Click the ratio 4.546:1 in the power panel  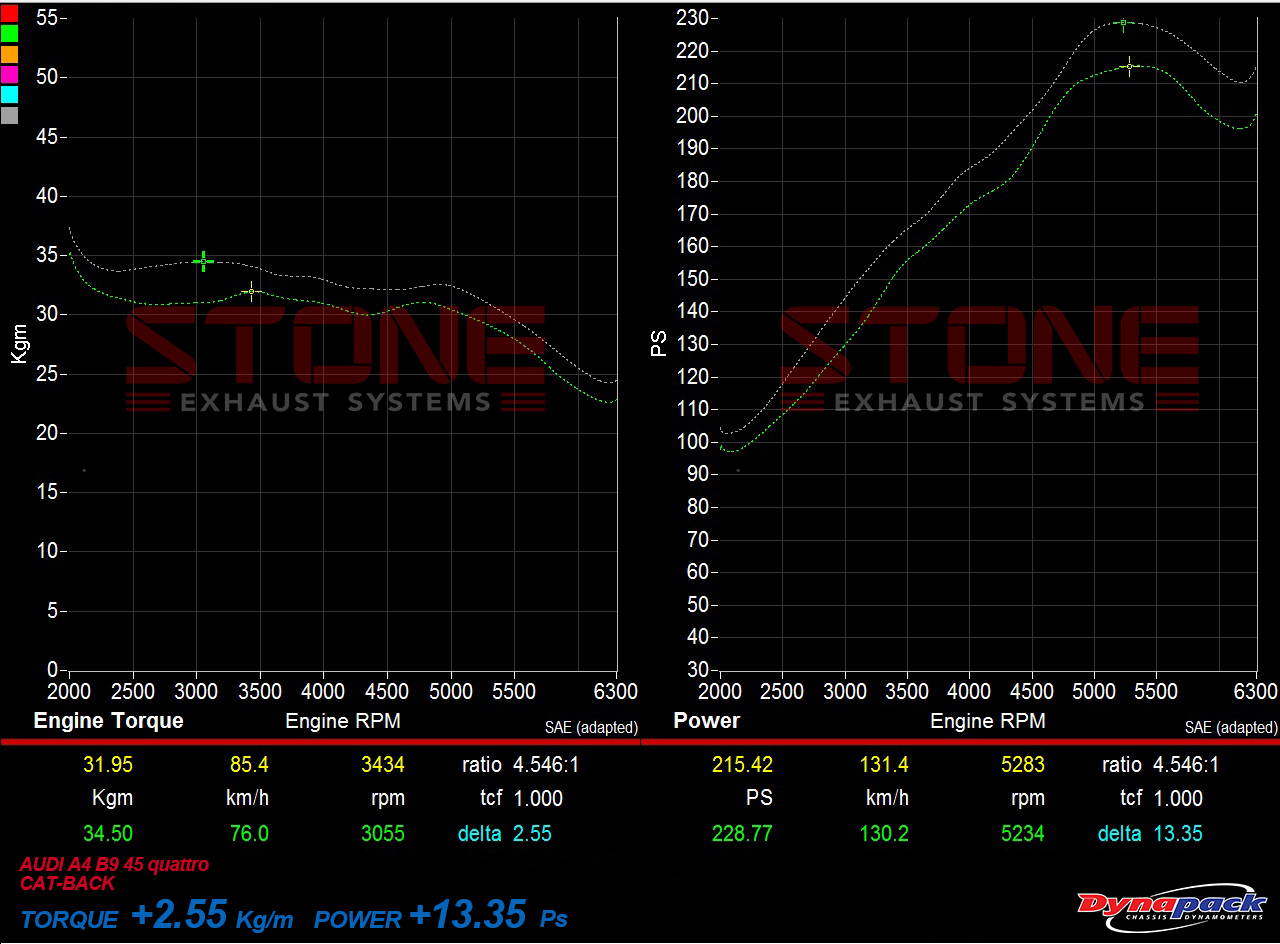tap(1161, 765)
